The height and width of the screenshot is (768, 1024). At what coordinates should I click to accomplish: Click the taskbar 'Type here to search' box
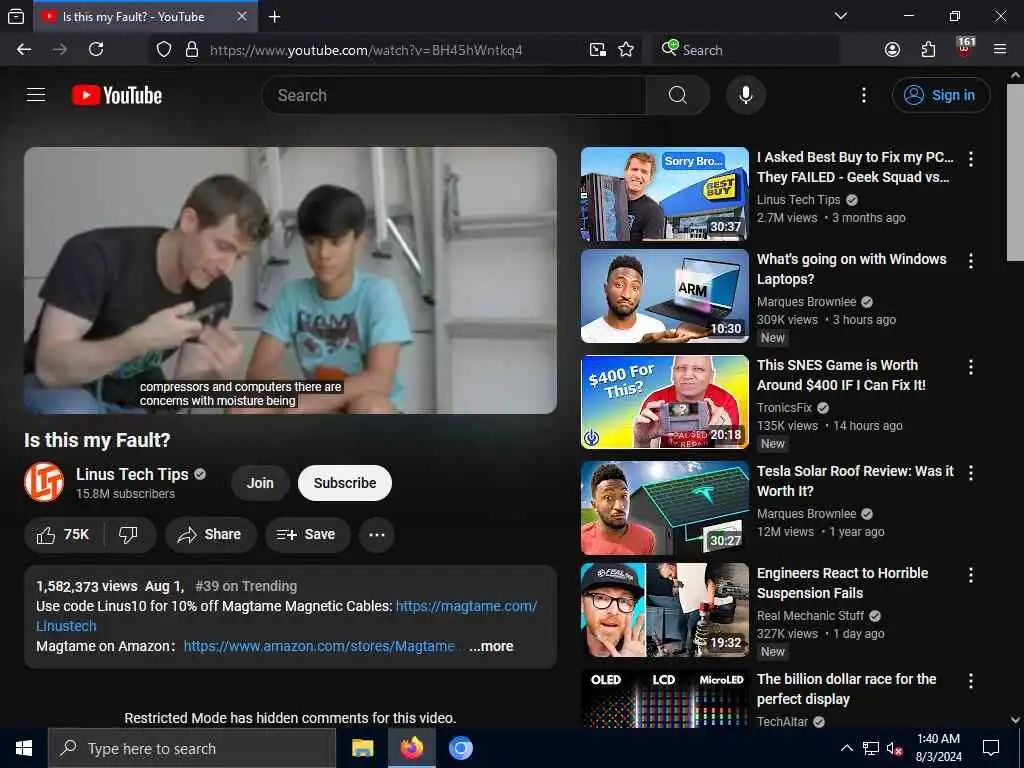click(x=192, y=748)
